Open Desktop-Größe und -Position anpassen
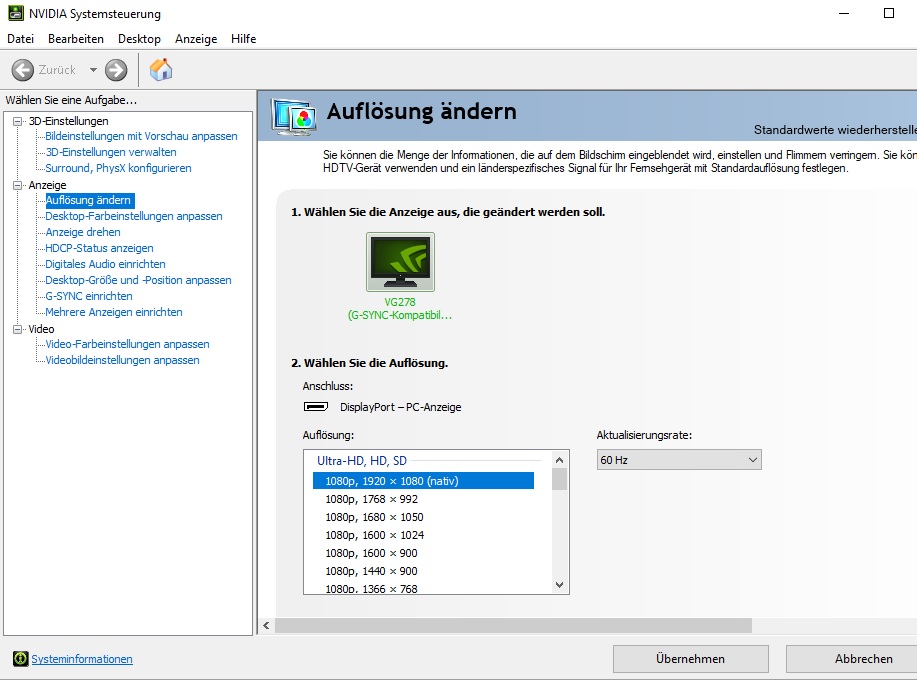This screenshot has height=680, width=917. [139, 280]
